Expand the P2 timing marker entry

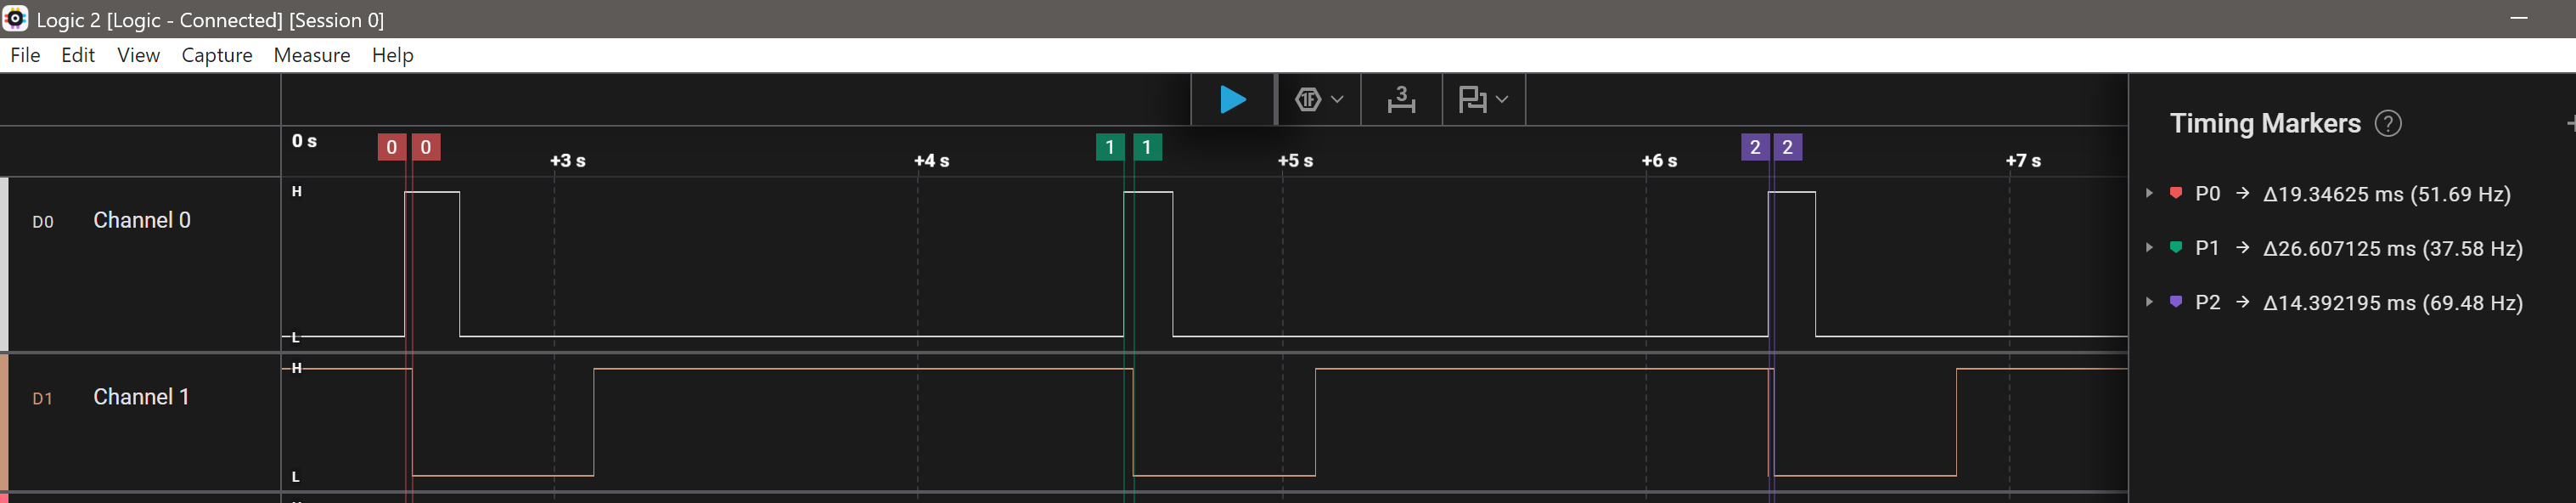click(x=2149, y=302)
